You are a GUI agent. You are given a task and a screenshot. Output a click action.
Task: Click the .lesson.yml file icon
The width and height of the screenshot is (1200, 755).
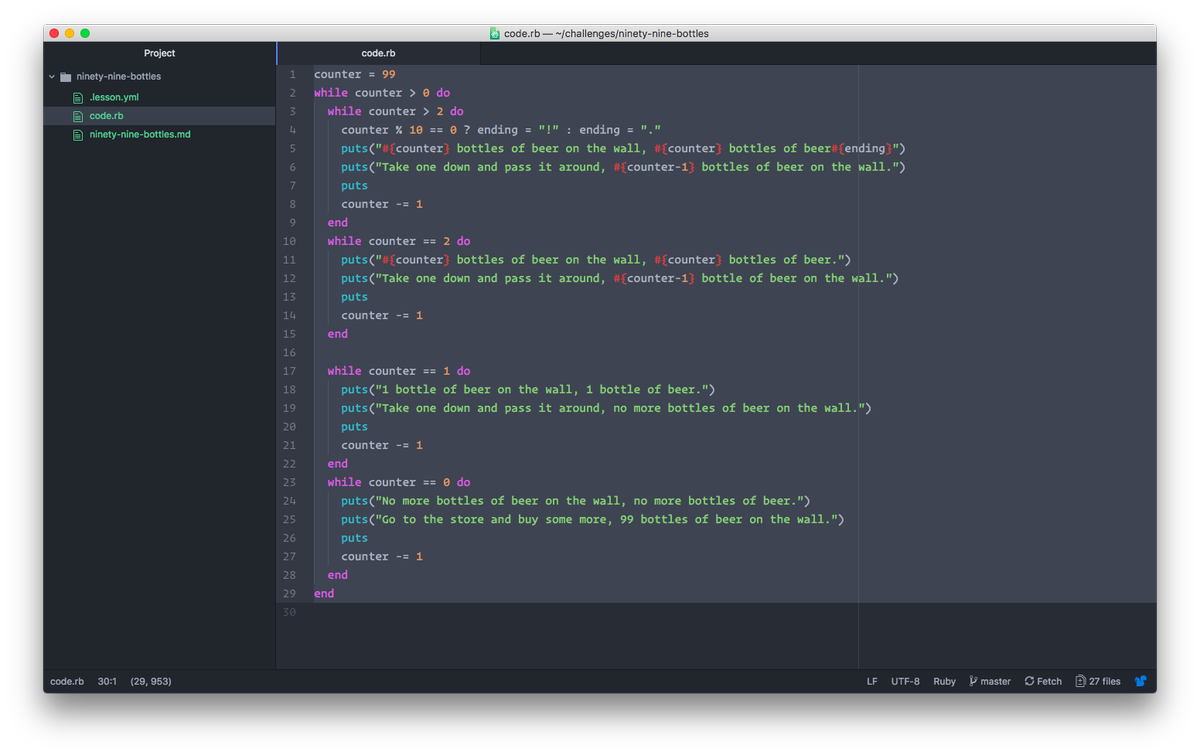point(78,97)
